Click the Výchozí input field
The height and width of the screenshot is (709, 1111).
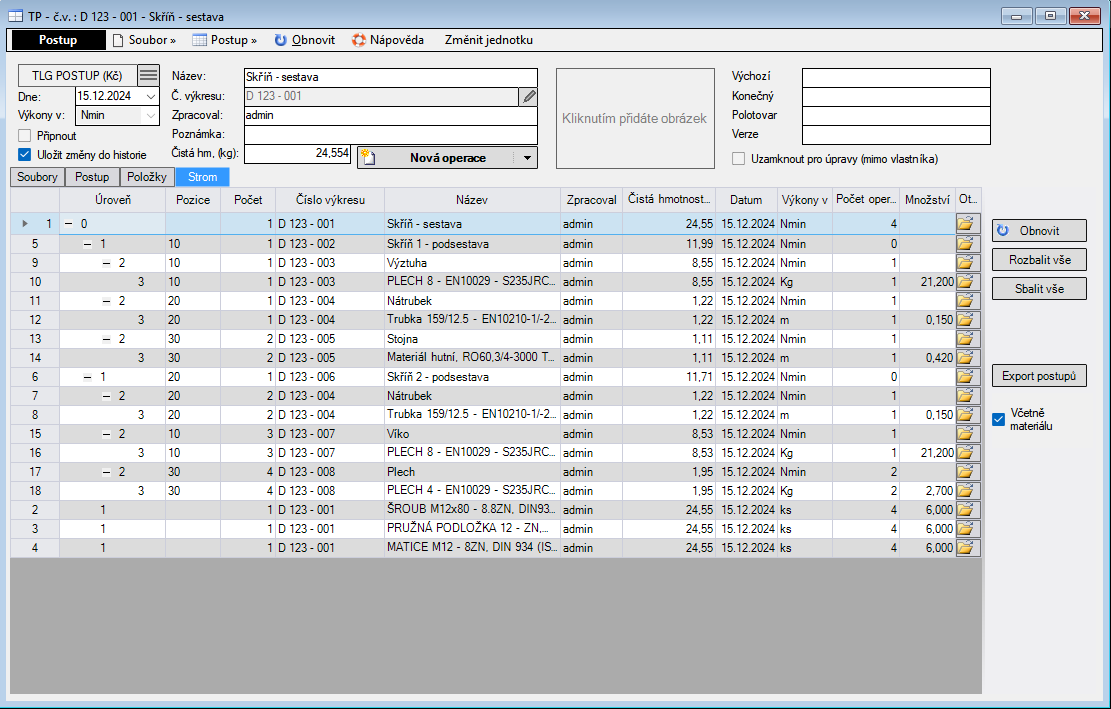coord(896,77)
